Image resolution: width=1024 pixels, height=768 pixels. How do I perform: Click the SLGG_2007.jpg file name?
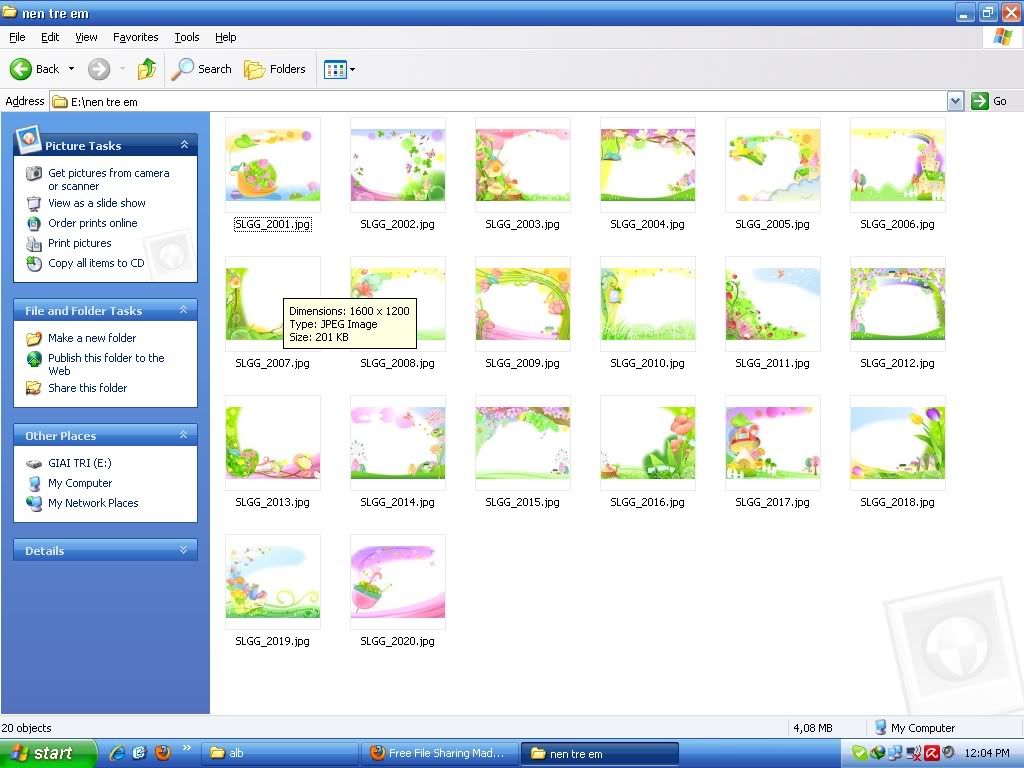(272, 363)
